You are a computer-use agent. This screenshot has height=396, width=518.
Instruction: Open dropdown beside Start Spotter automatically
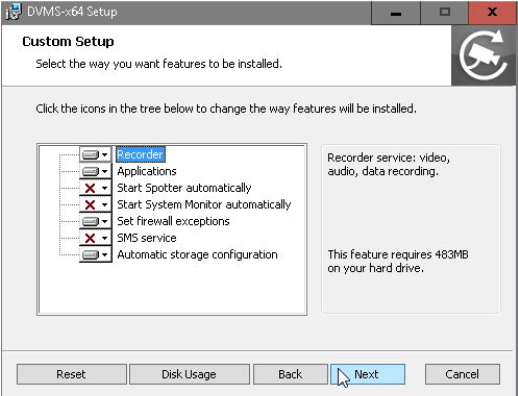(x=95, y=188)
